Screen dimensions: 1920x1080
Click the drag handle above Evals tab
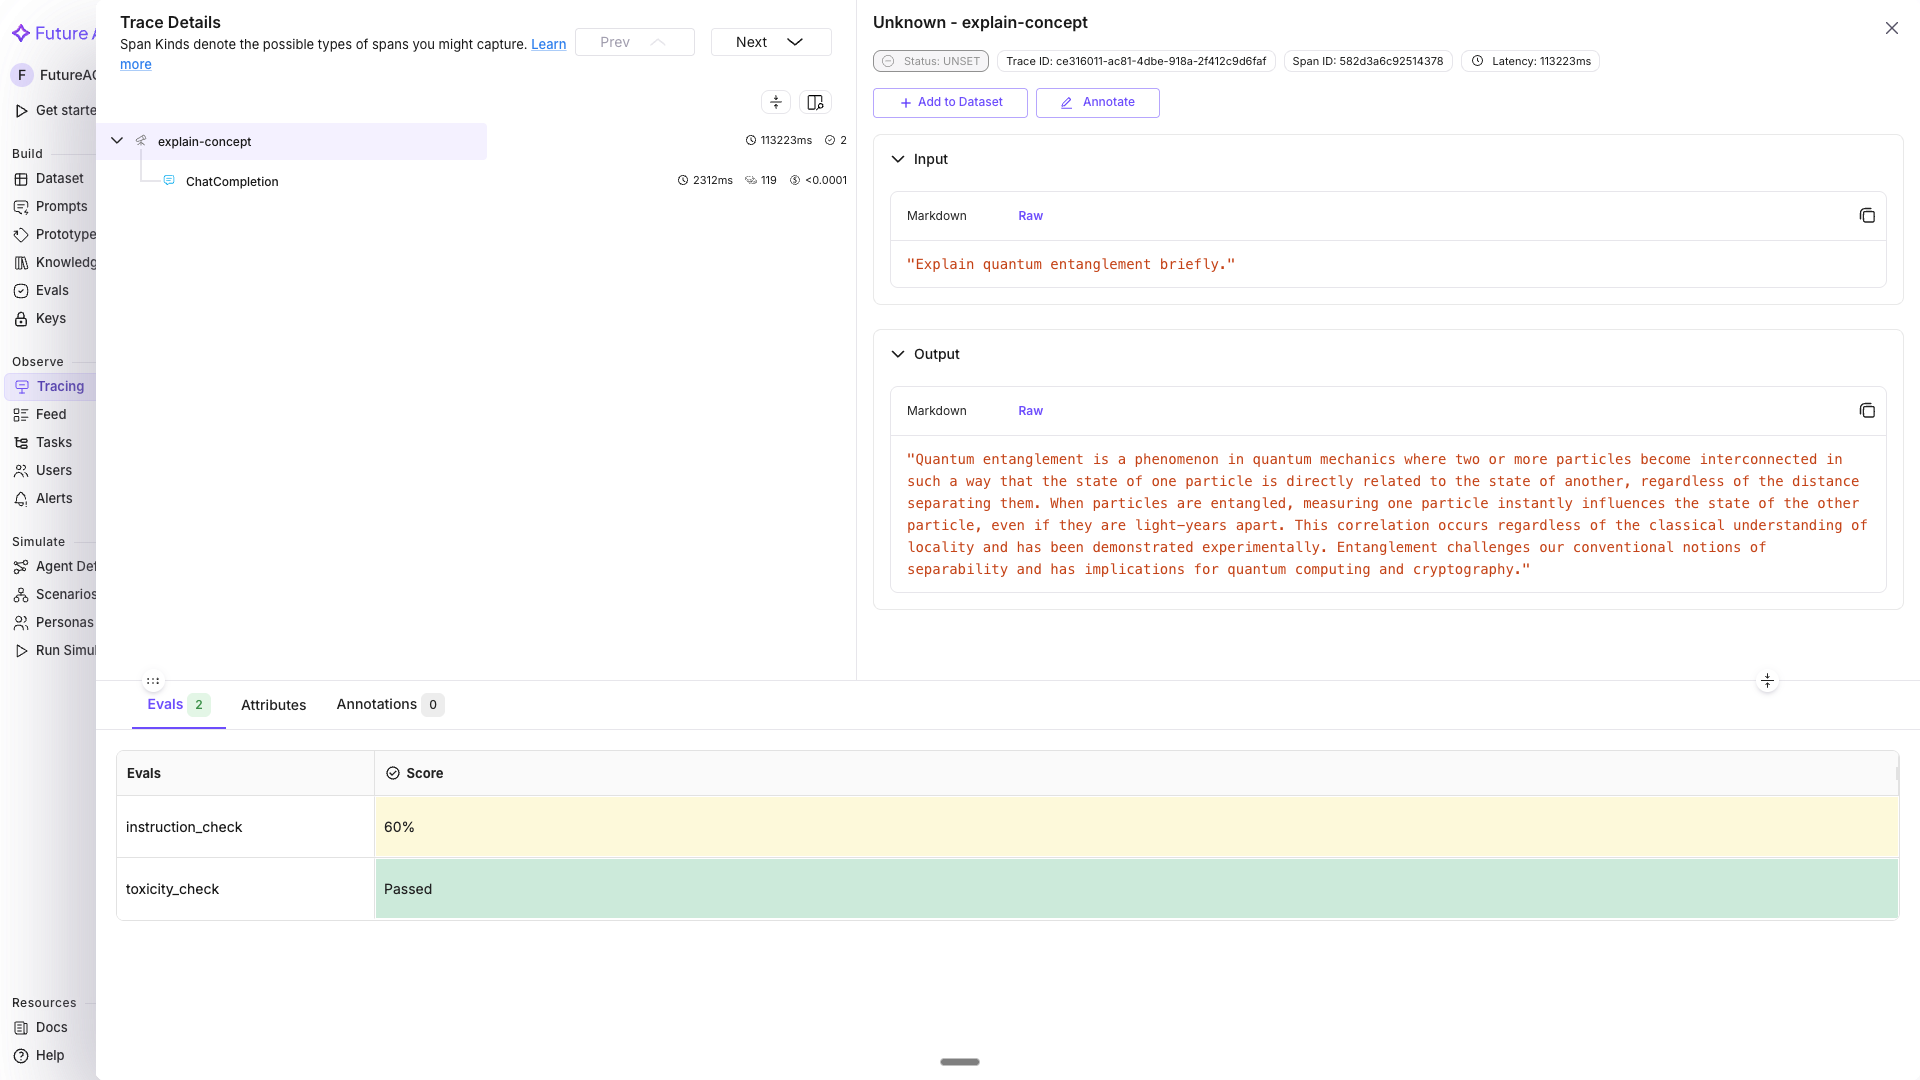[153, 681]
